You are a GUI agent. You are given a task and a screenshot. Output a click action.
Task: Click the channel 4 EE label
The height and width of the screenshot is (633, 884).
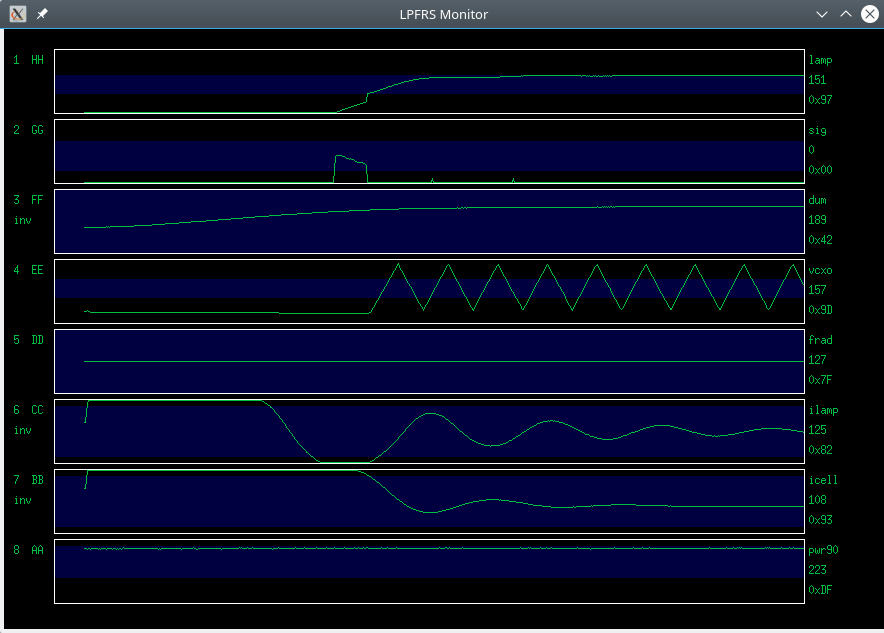coord(28,270)
